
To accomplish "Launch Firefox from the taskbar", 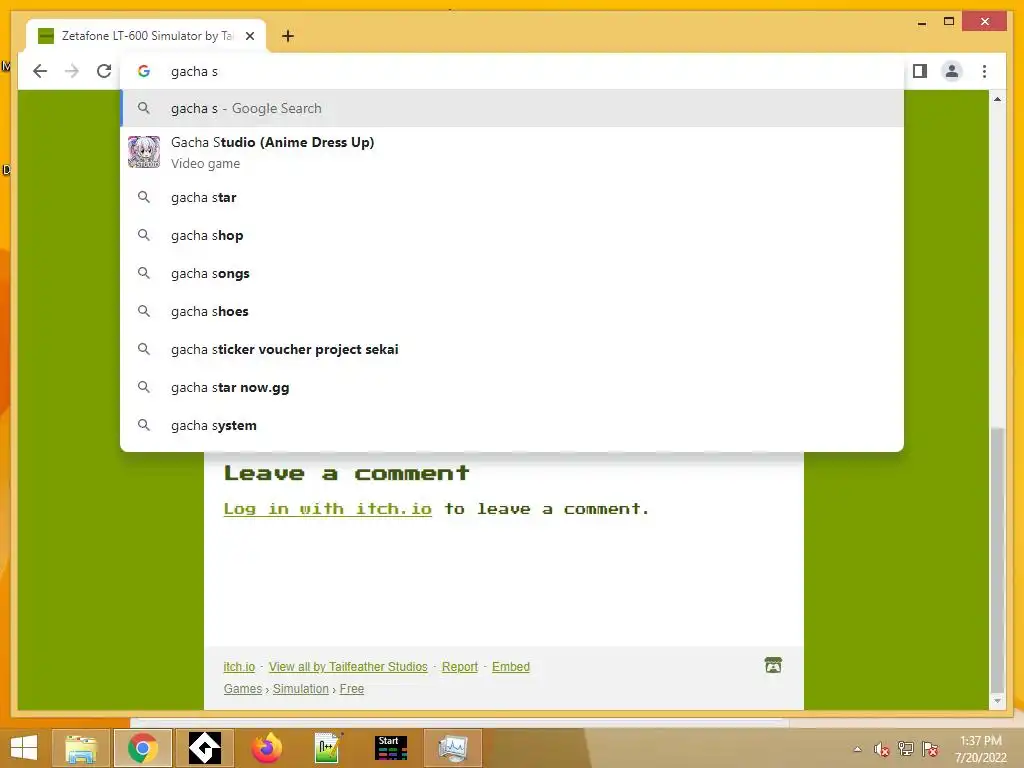I will pos(266,748).
